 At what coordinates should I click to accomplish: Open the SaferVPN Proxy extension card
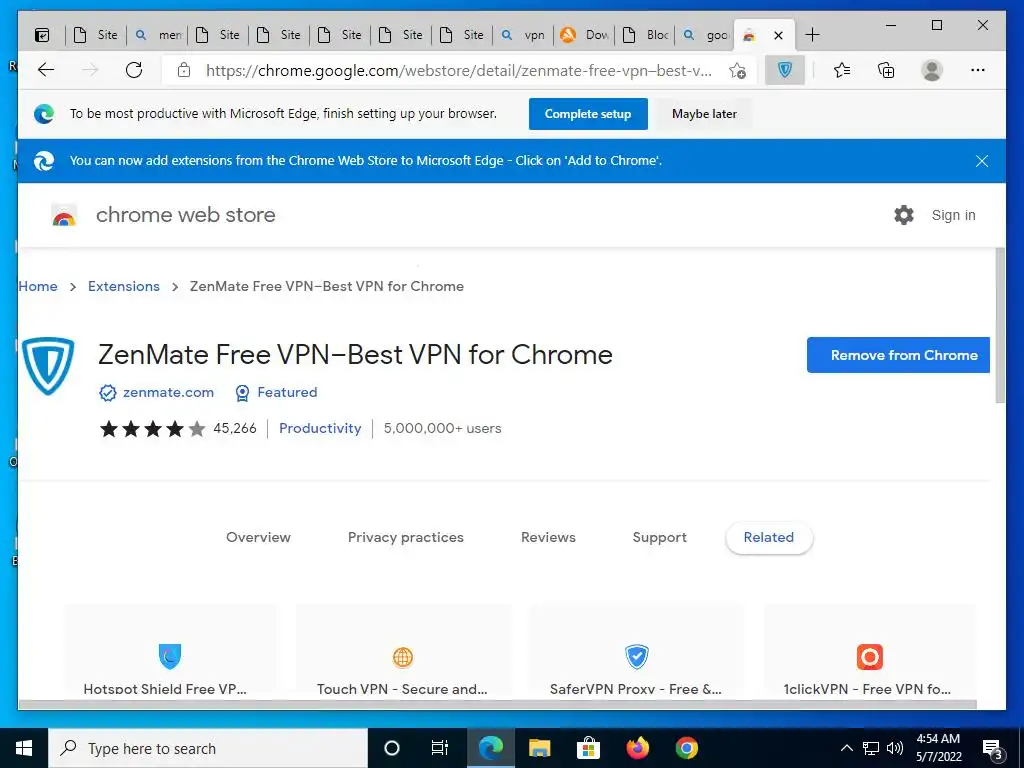click(x=636, y=651)
